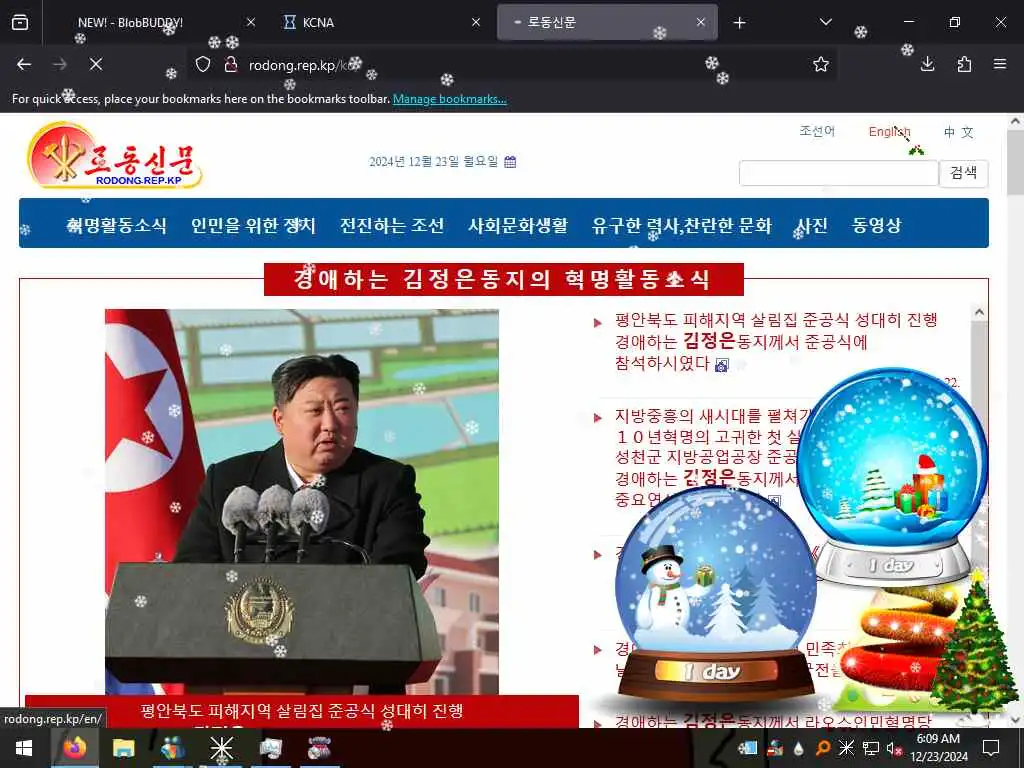1024x768 pixels.
Task: Open the 사회문화생활 menu item
Action: (518, 225)
